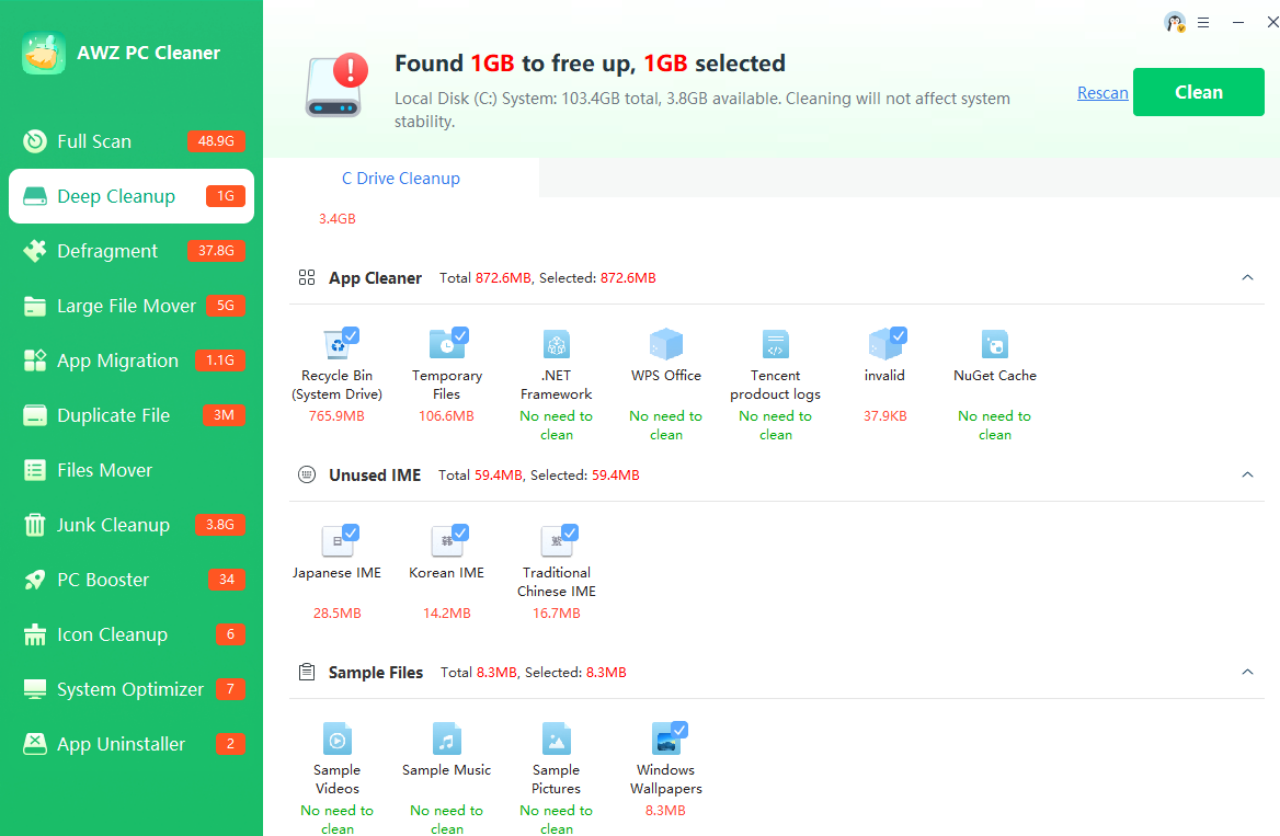Screen dimensions: 1280x836
Task: Click the Rescan link
Action: [1103, 93]
